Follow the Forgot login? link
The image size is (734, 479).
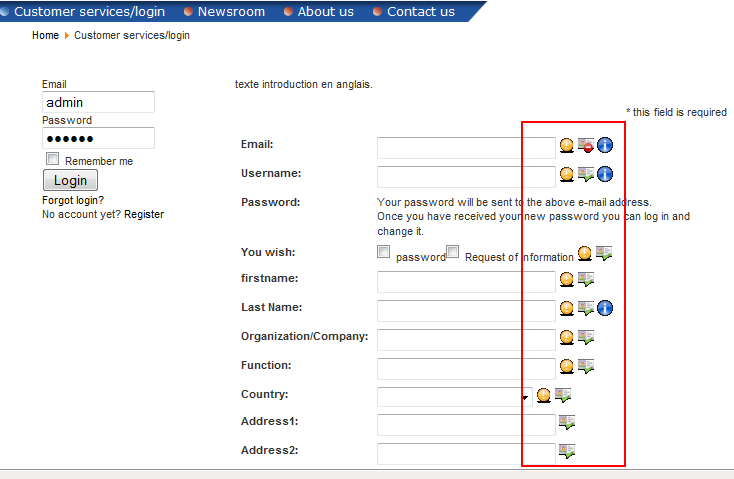[x=73, y=200]
